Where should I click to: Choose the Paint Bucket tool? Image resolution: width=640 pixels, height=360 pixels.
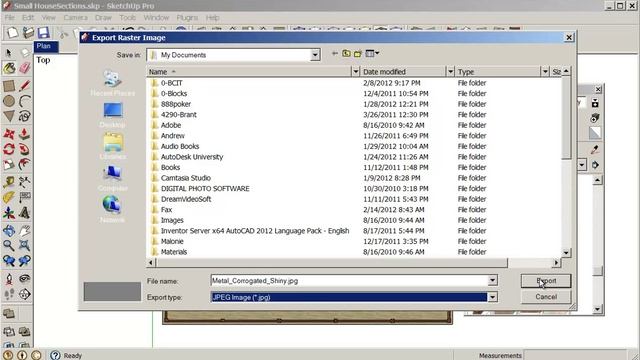[x=9, y=68]
